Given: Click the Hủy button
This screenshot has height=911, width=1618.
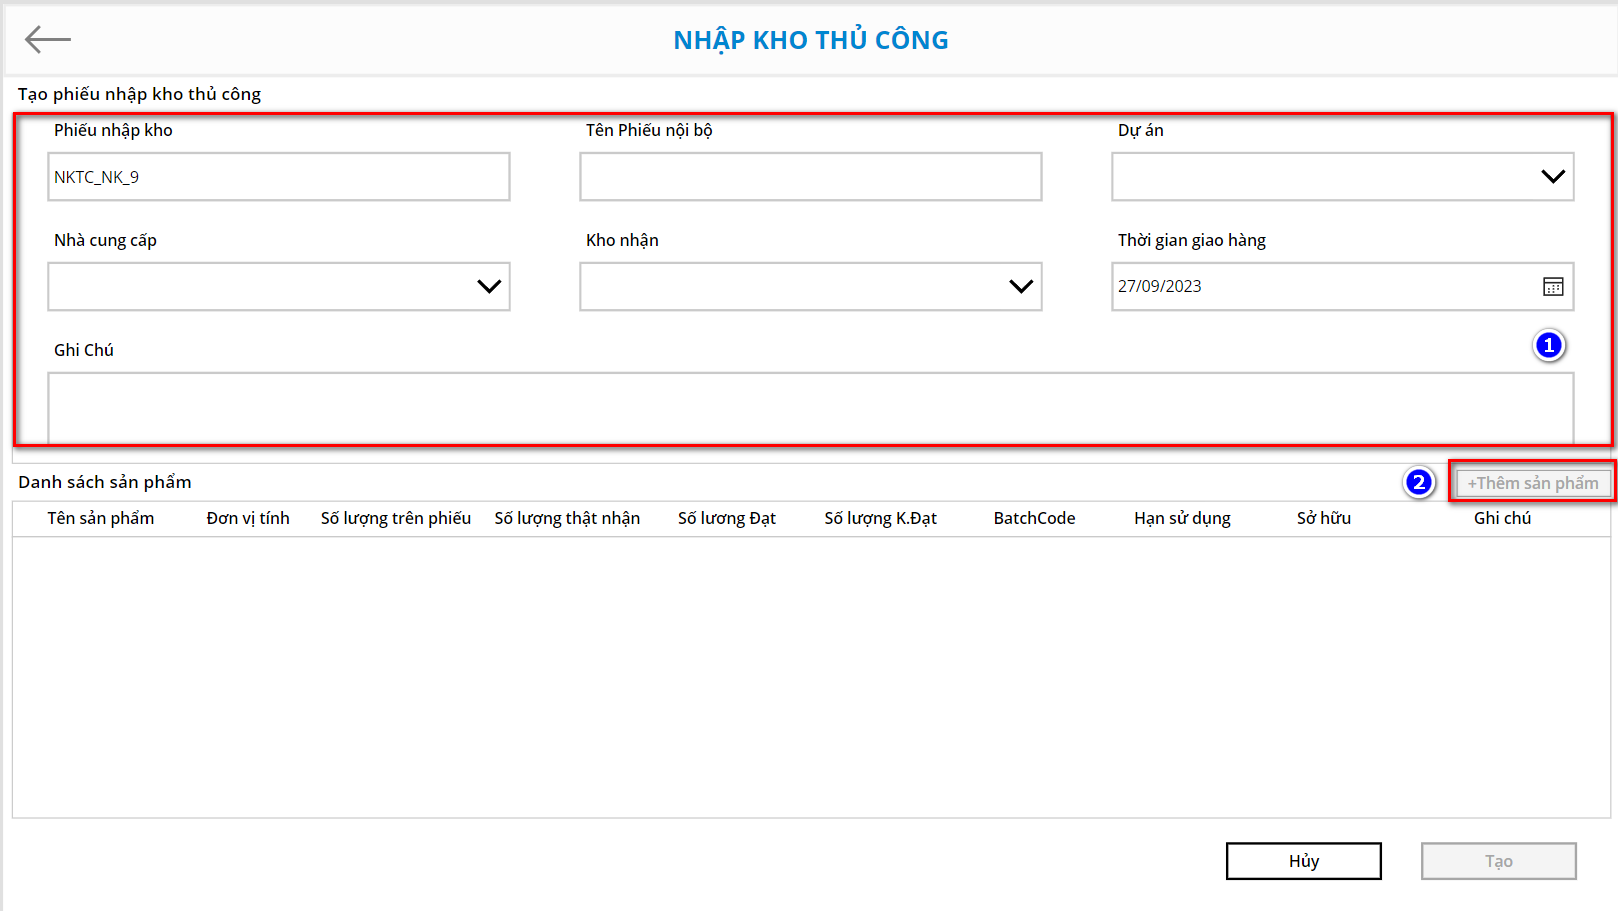Looking at the screenshot, I should pos(1304,861).
